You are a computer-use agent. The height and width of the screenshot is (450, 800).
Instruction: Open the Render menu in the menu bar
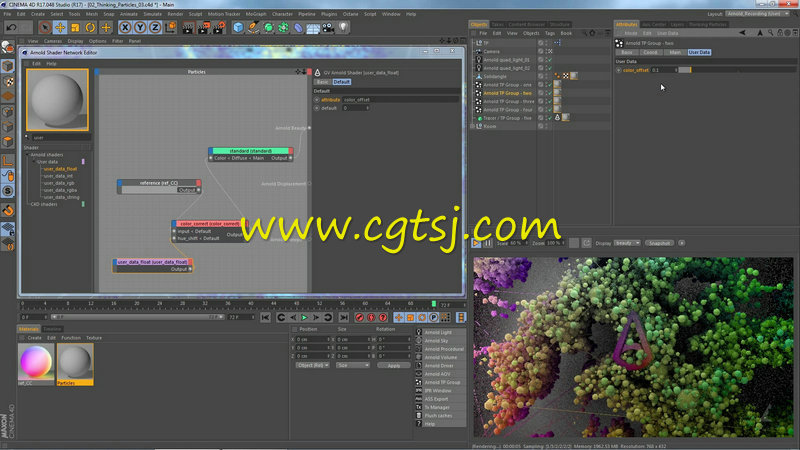click(x=175, y=14)
